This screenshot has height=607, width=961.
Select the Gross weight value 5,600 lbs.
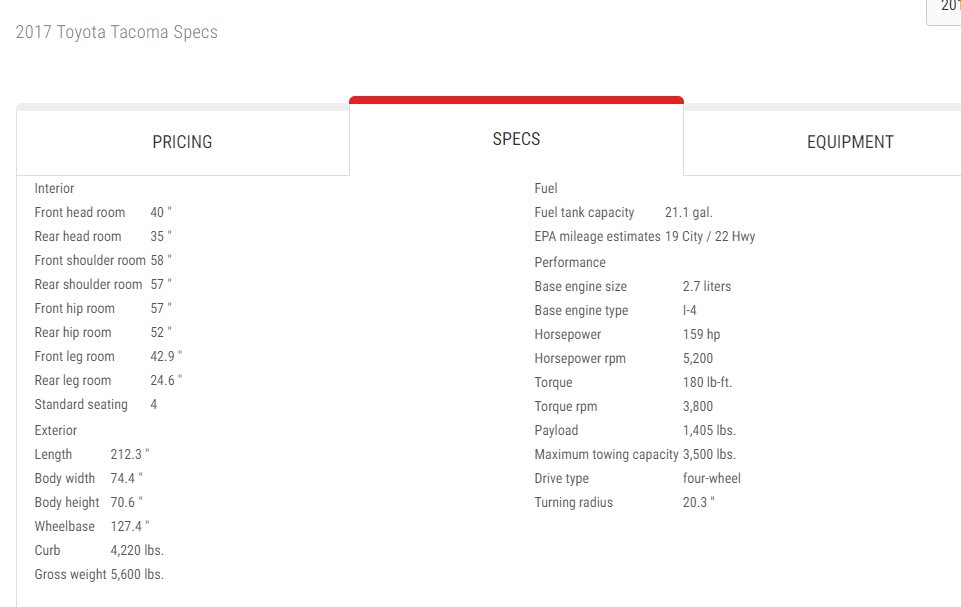(137, 575)
